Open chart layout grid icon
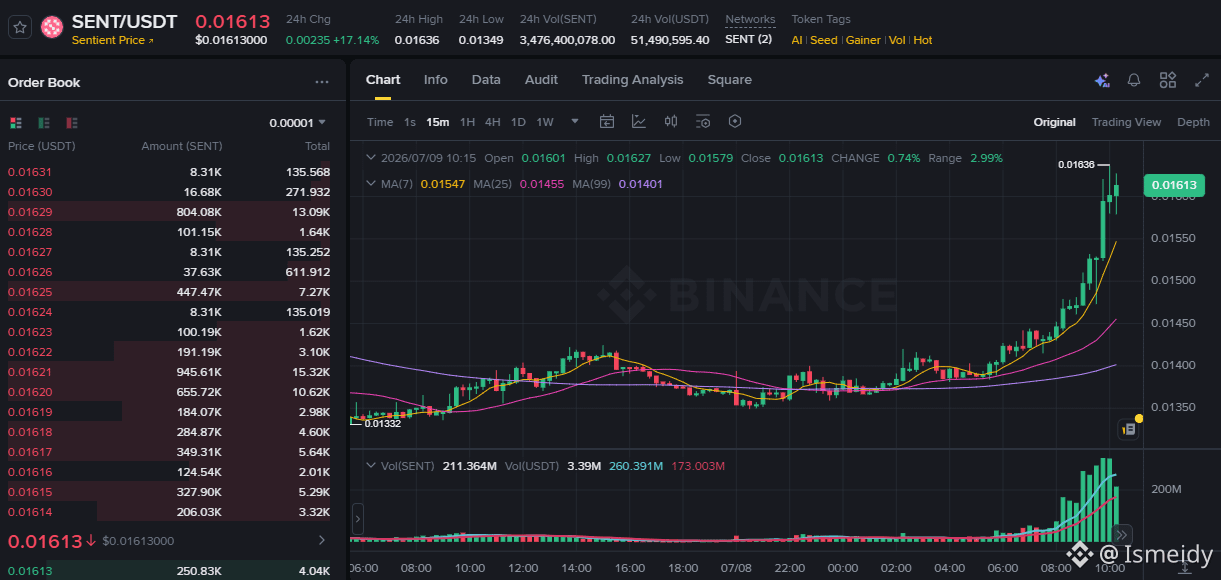Viewport: 1221px width, 580px height. (x=1167, y=80)
